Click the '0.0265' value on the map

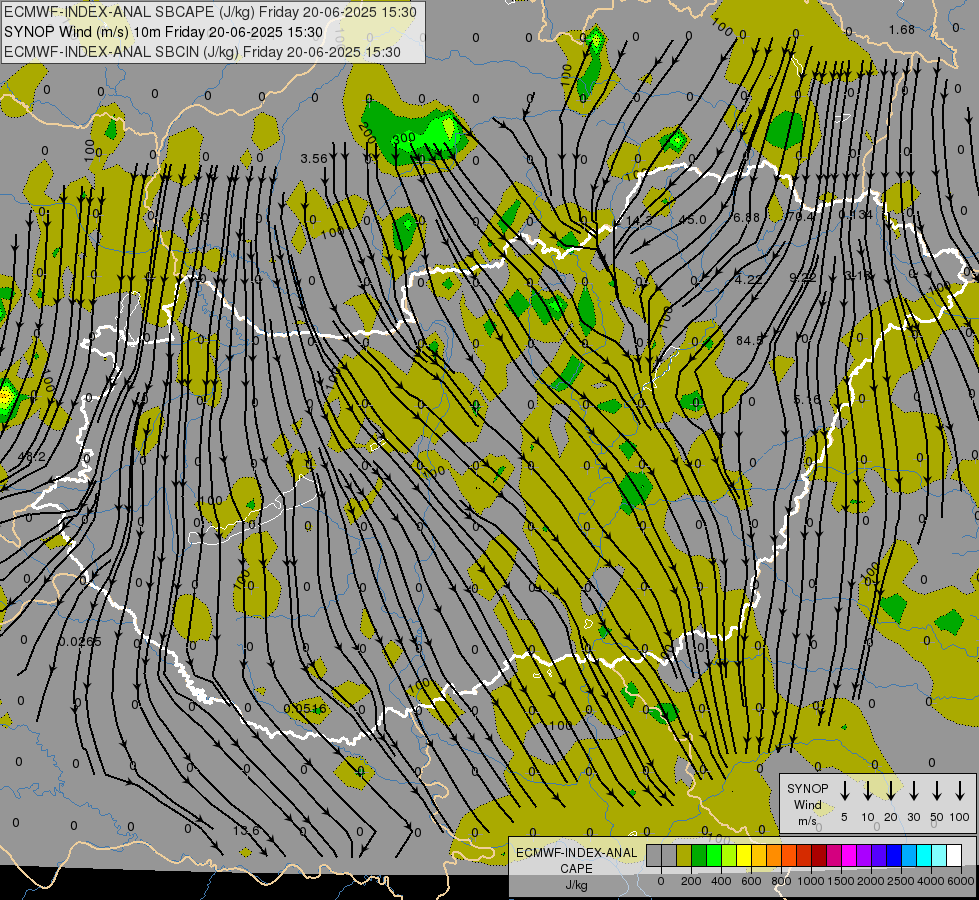80,641
